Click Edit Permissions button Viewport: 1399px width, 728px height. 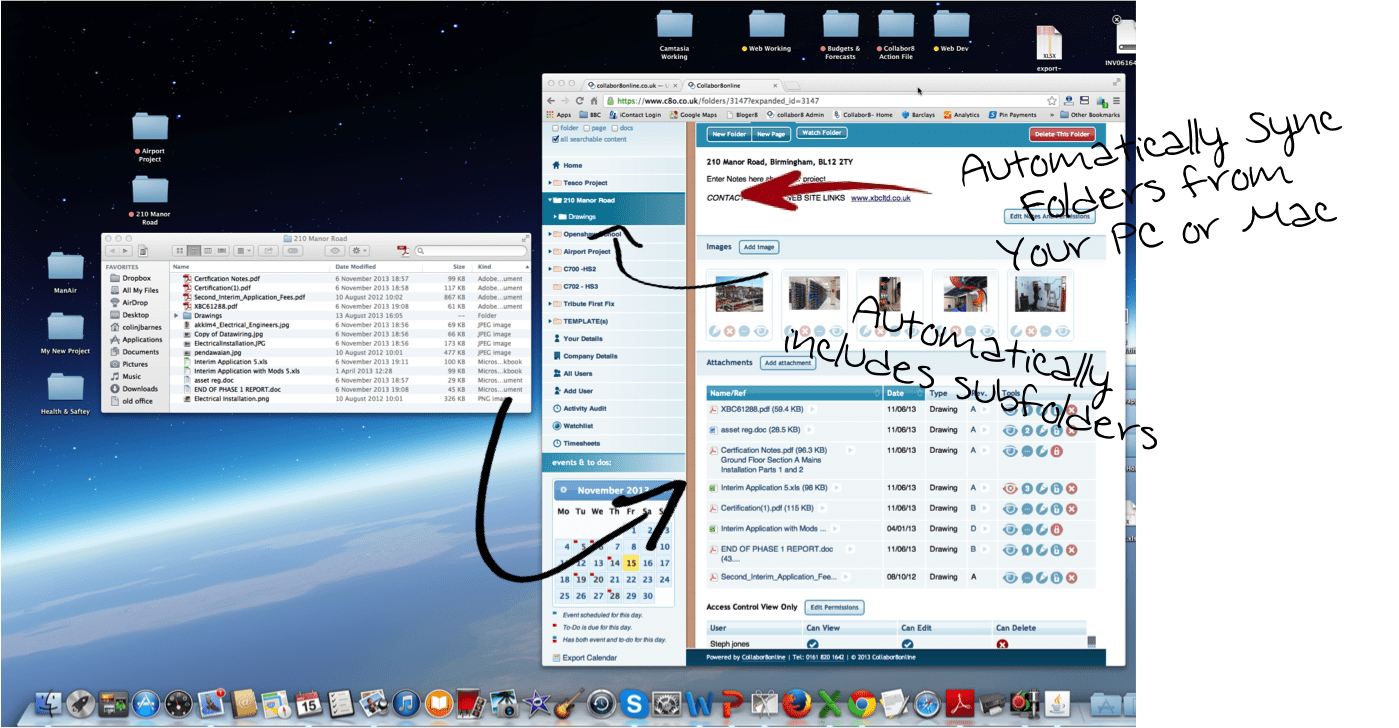[x=833, y=607]
